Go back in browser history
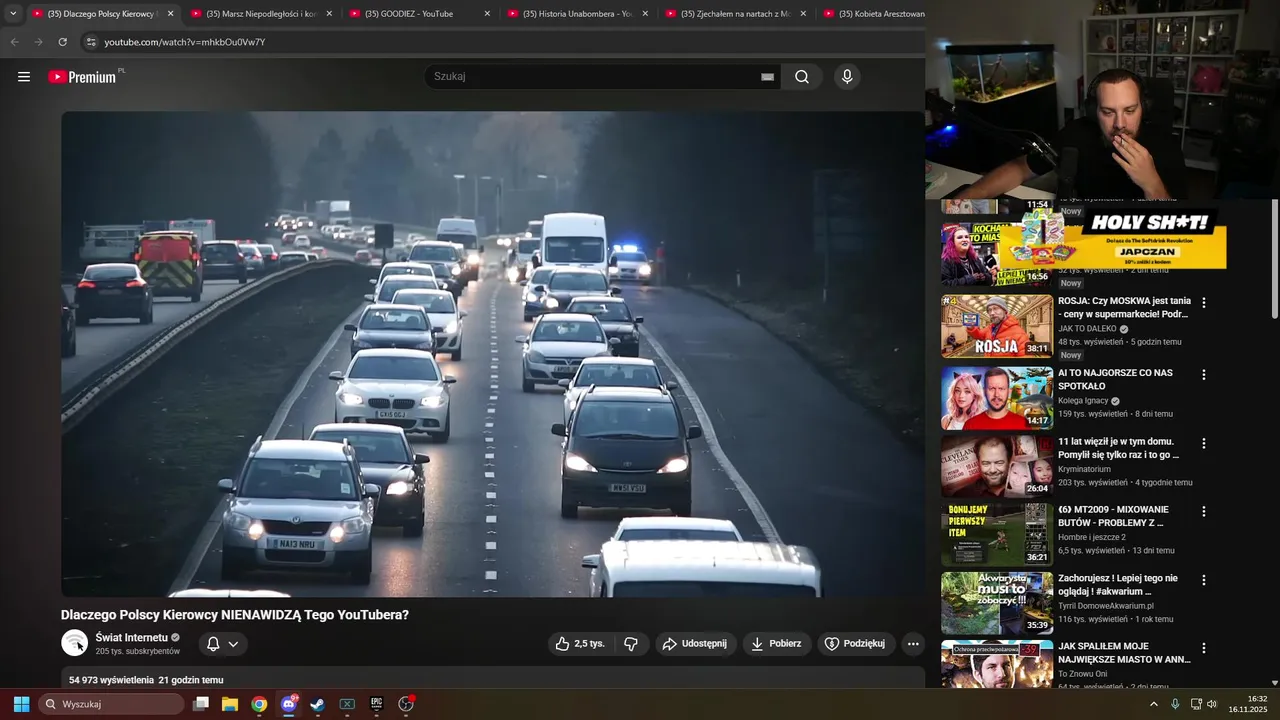The height and width of the screenshot is (720, 1280). [14, 42]
